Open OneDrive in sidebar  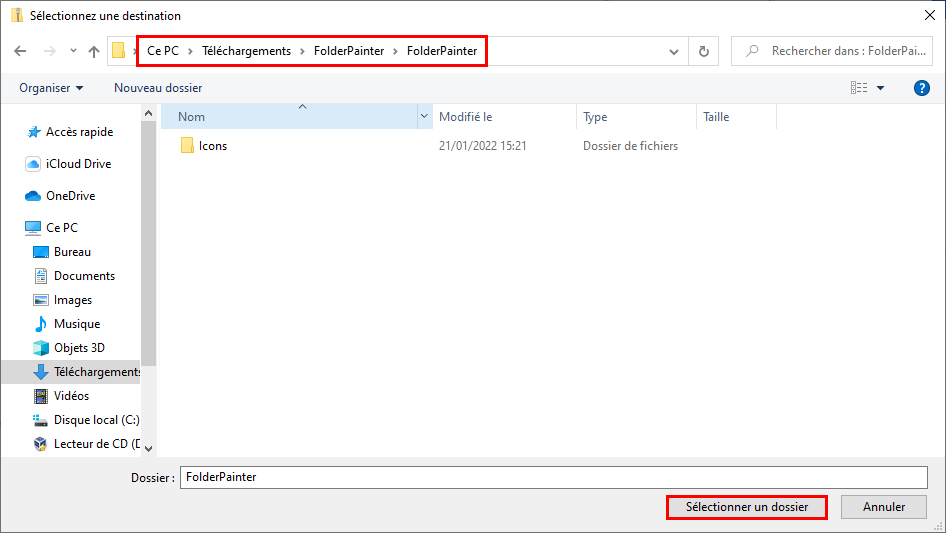71,196
